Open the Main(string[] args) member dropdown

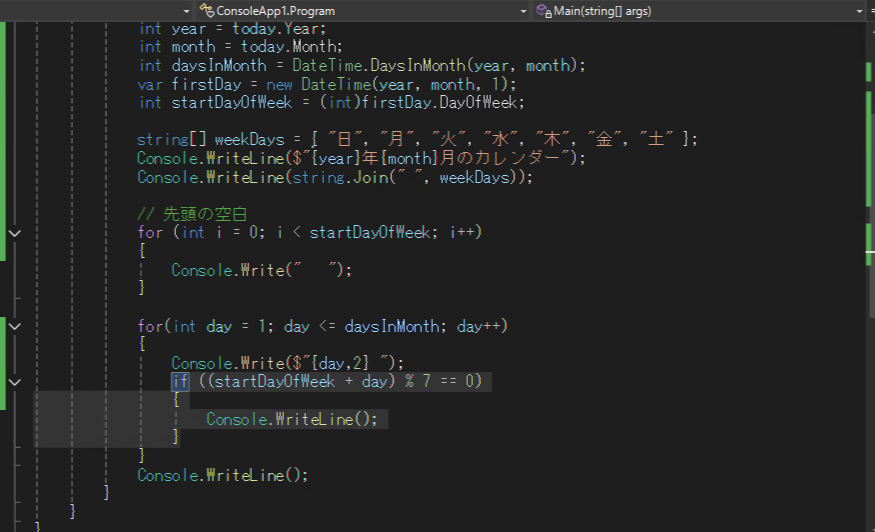click(x=700, y=10)
